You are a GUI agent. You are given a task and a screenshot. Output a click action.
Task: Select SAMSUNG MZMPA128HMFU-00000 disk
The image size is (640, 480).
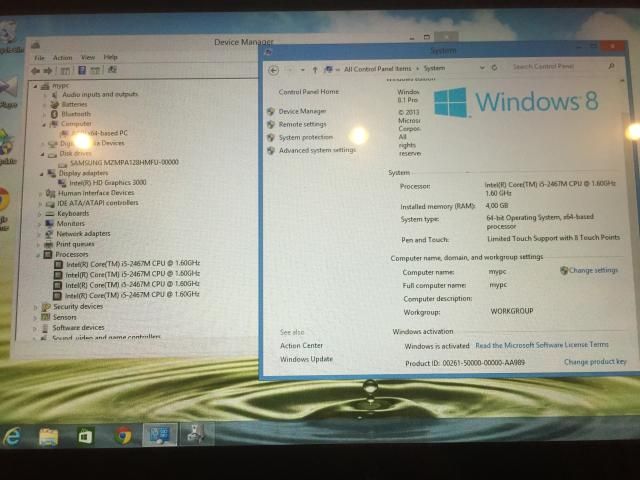point(124,162)
